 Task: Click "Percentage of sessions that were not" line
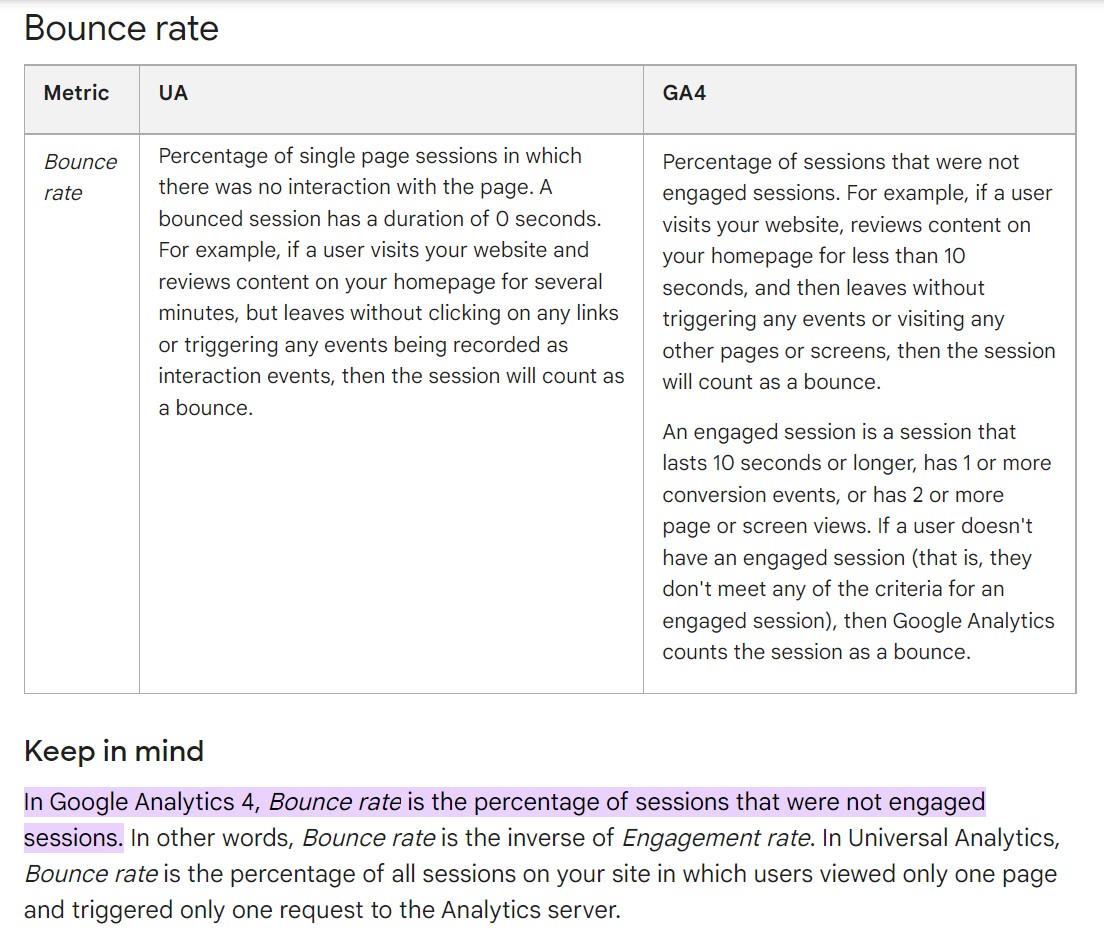coord(840,162)
